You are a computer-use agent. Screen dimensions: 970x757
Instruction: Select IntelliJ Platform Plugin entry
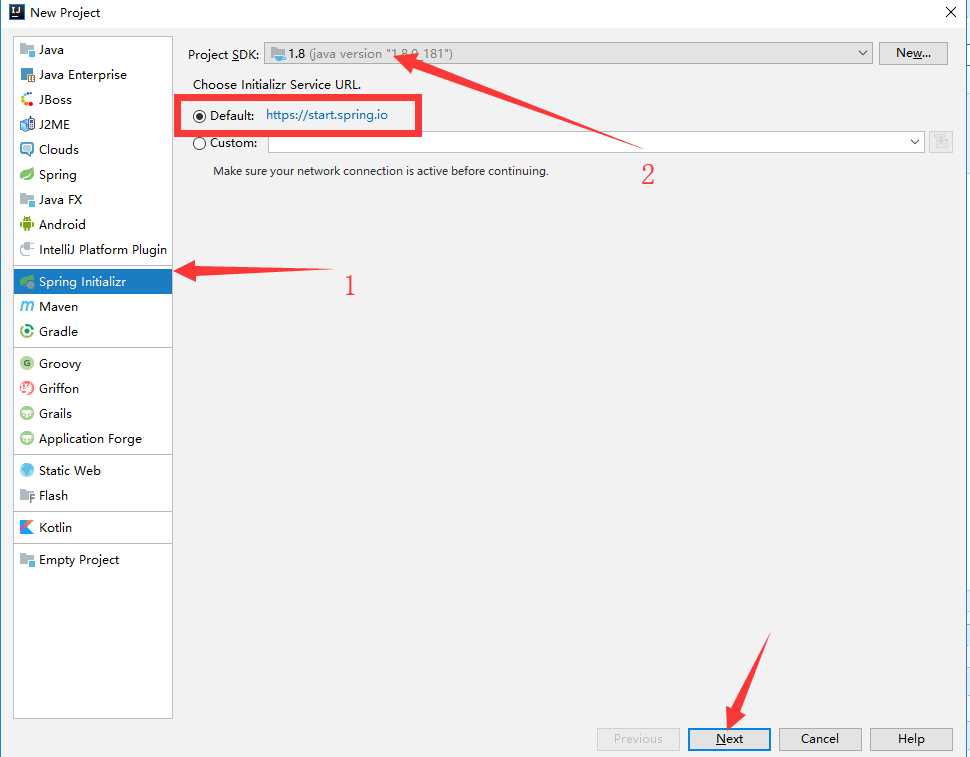[x=93, y=249]
